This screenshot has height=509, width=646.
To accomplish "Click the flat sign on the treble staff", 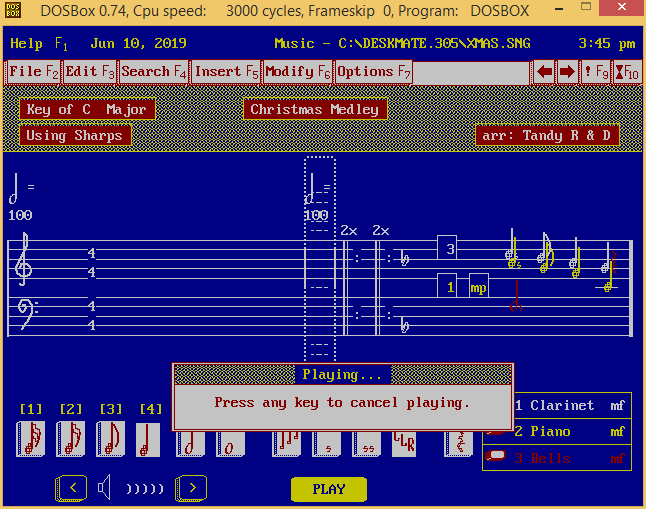I will 405,259.
